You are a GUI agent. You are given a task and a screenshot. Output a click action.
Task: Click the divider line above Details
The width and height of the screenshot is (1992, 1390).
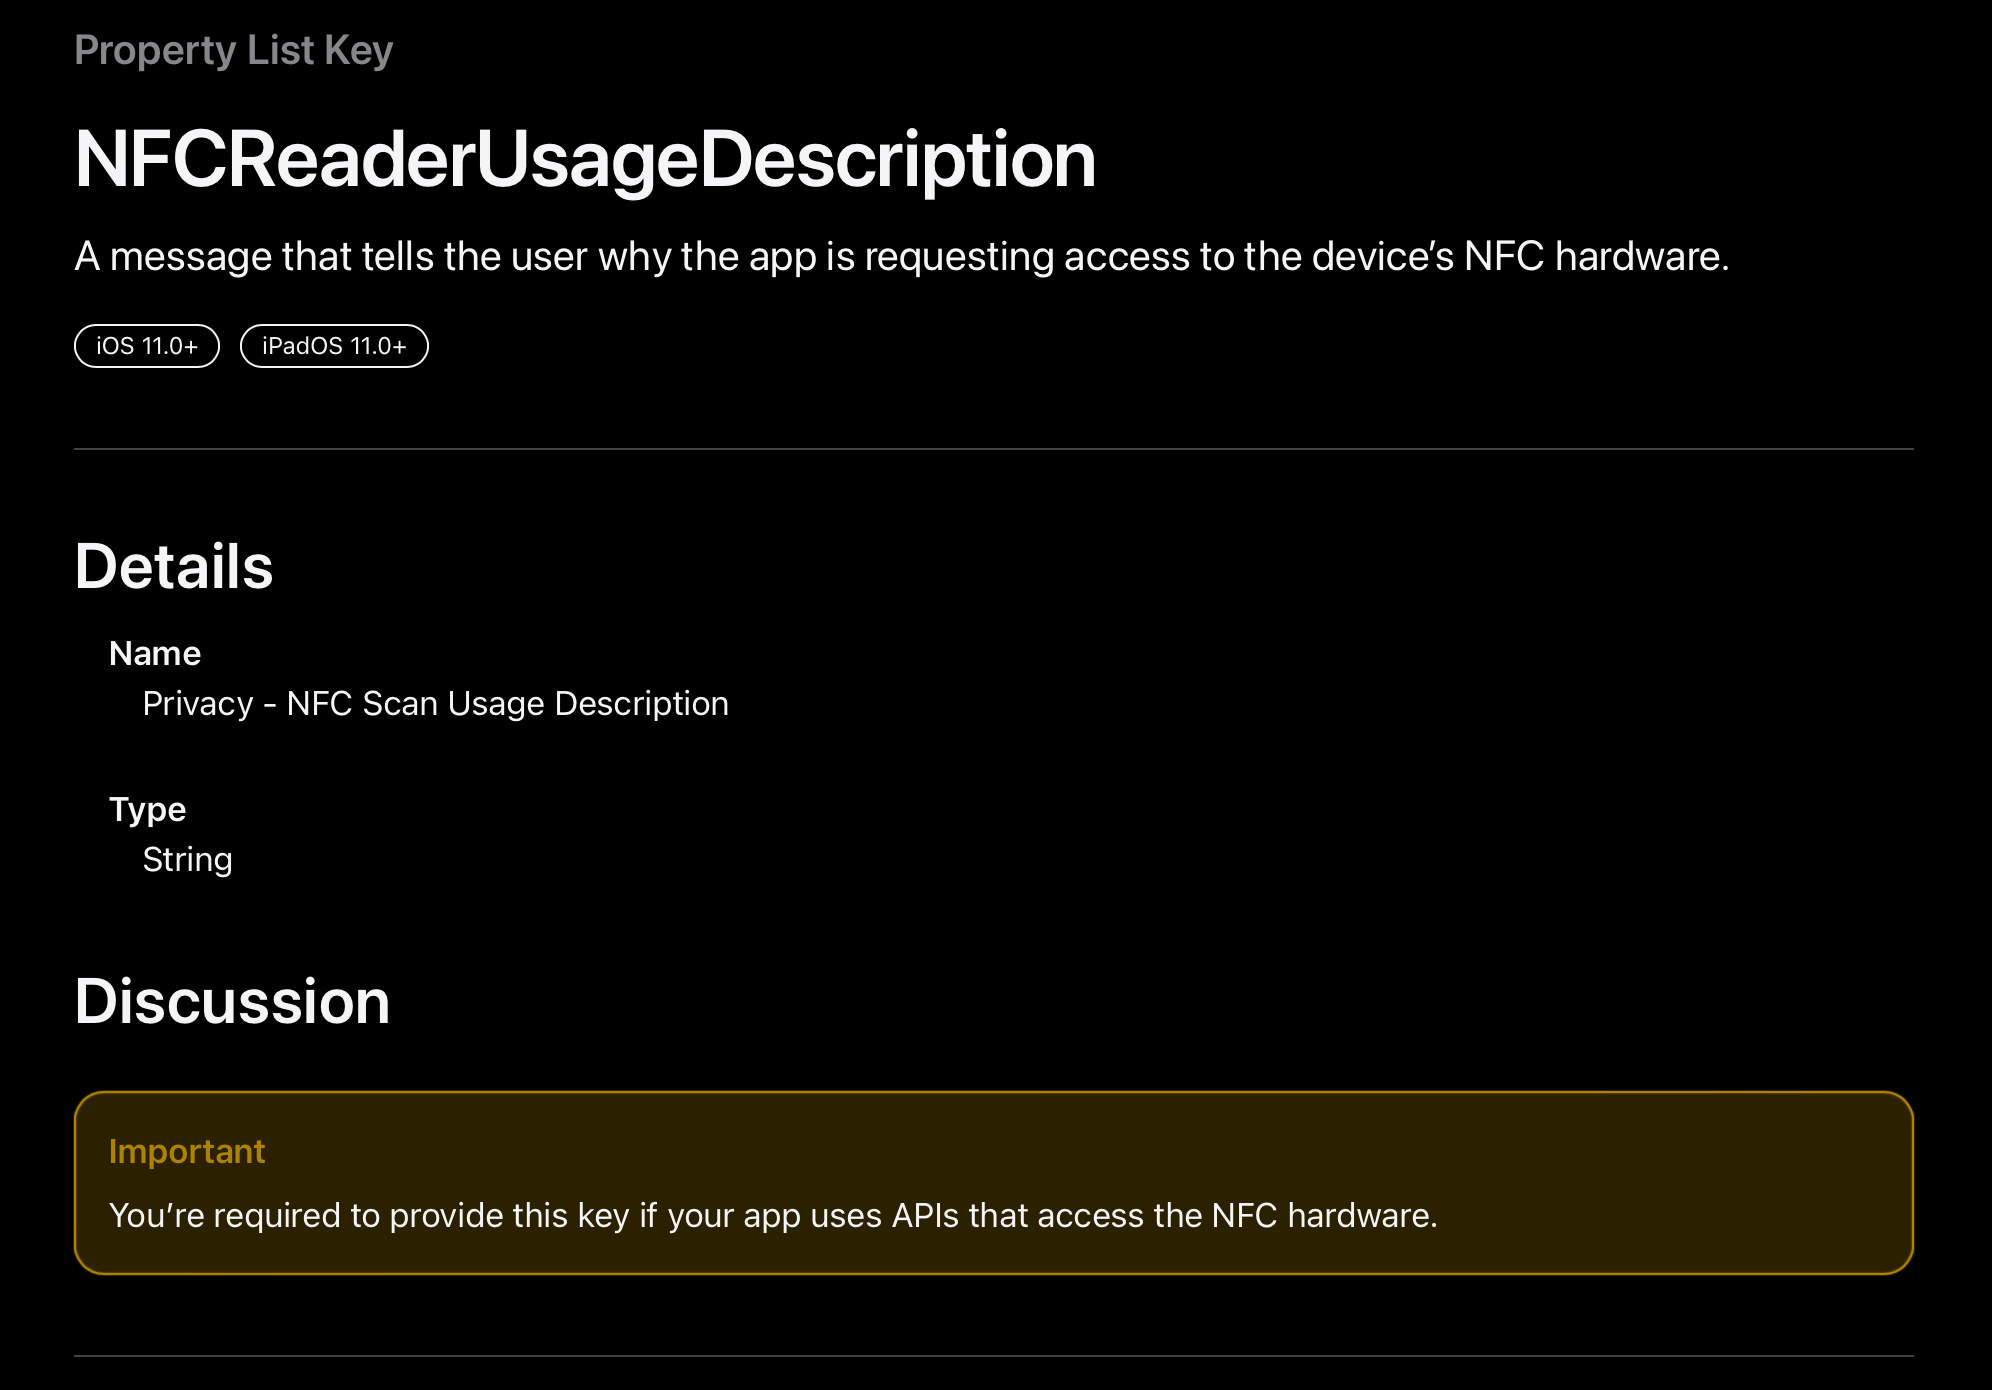tap(993, 449)
